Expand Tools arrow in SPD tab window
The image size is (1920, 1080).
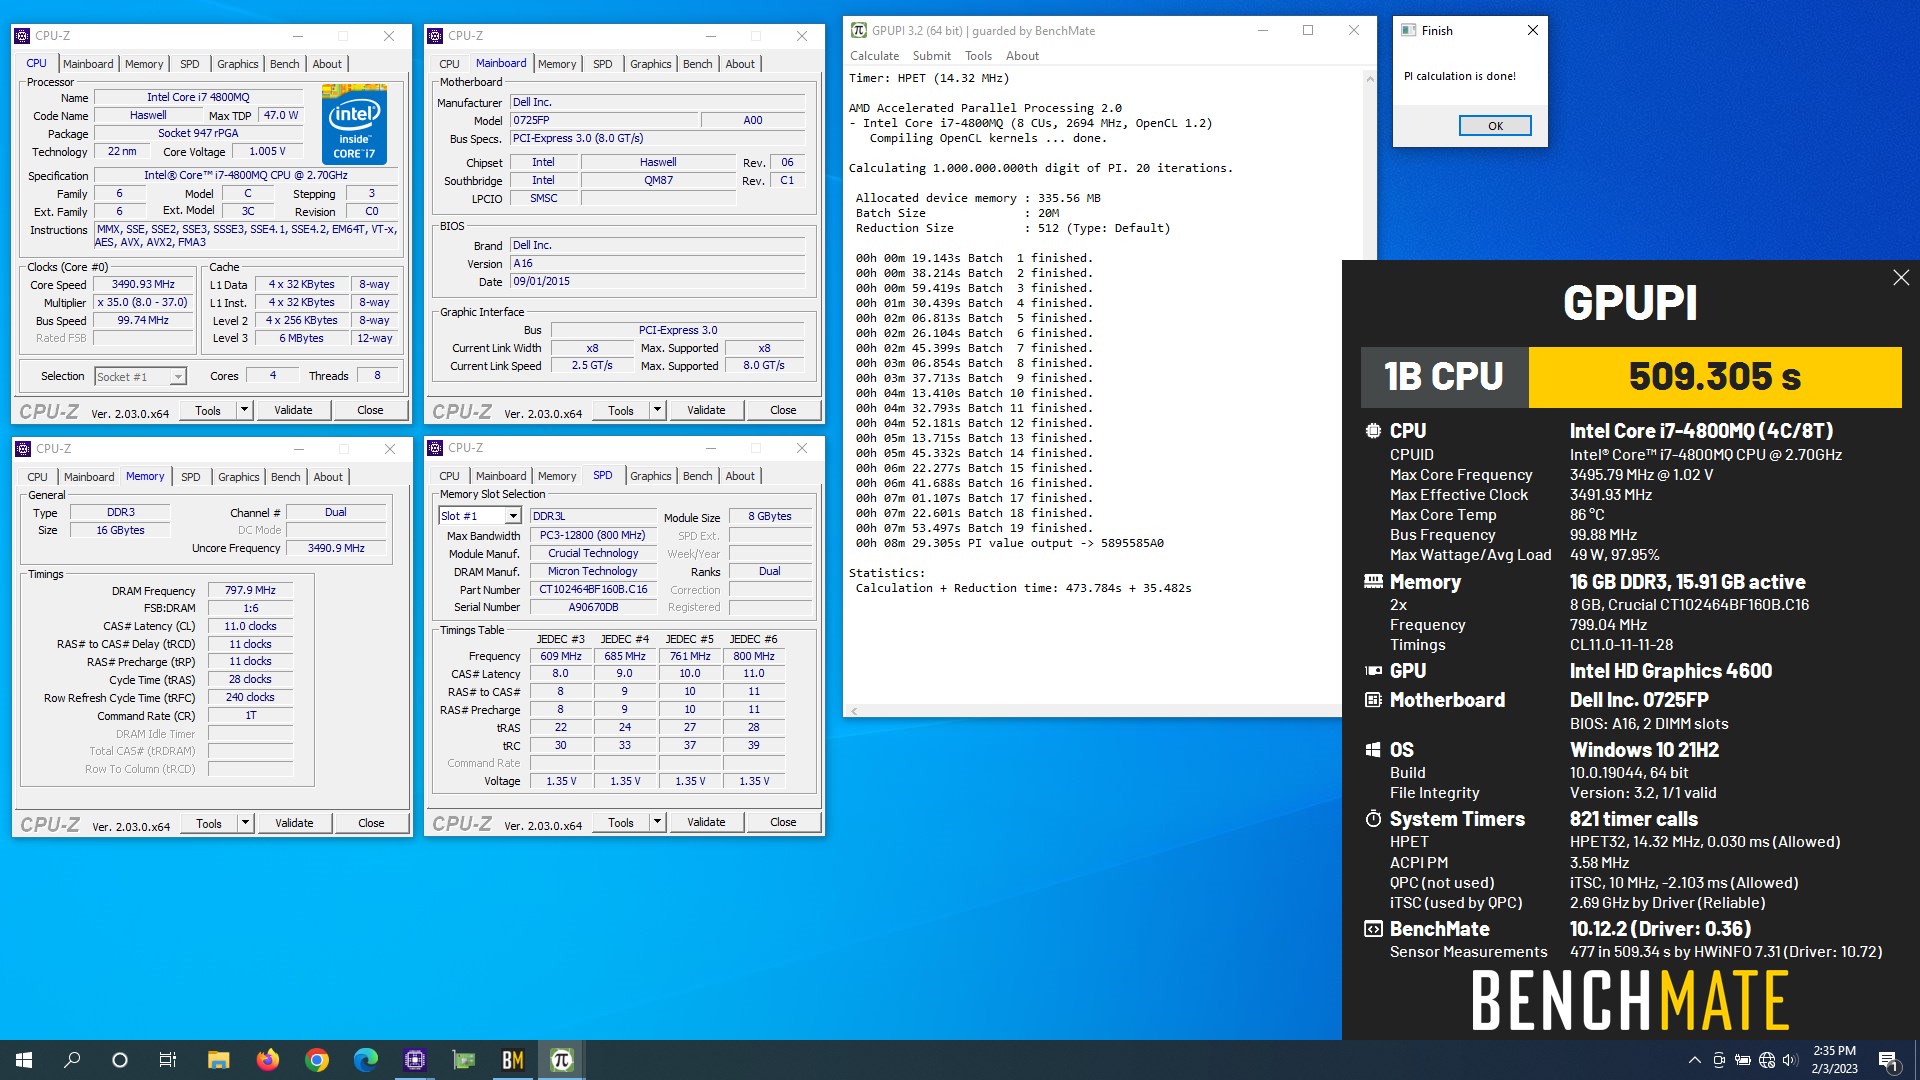[657, 822]
